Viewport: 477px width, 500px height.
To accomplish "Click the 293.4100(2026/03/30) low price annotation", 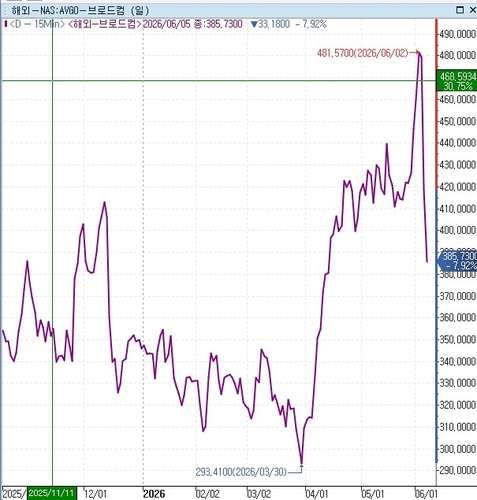I will [x=241, y=472].
